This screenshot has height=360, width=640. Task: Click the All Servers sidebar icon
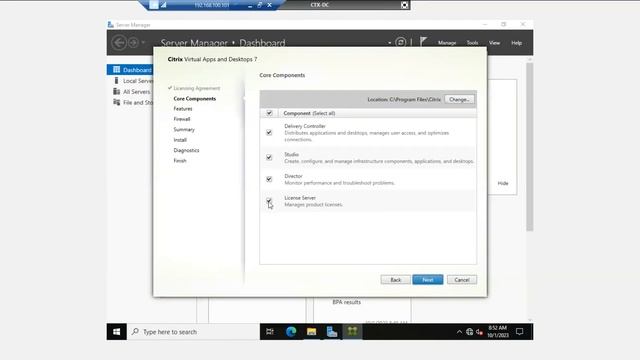[116, 91]
